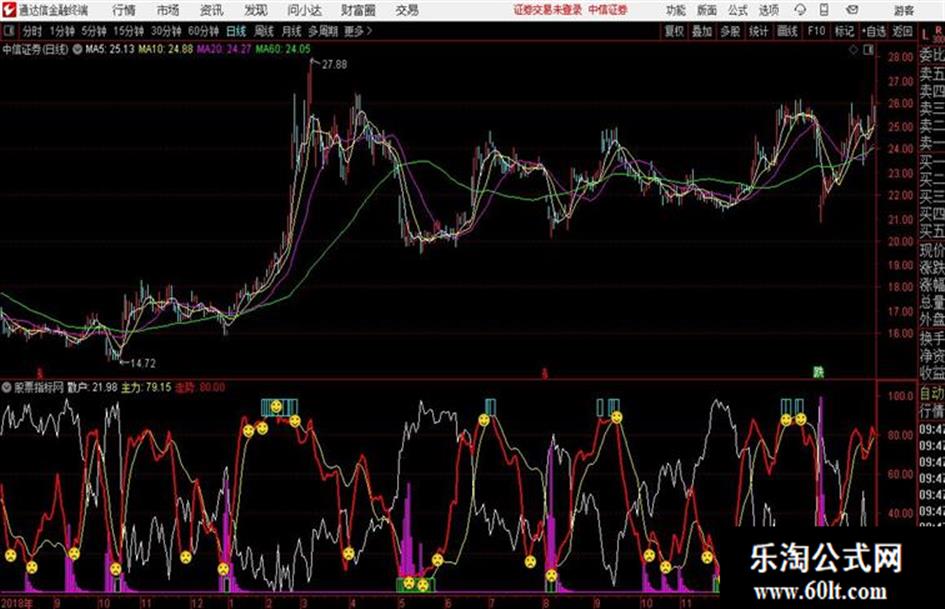This screenshot has width=945, height=609.
Task: Select the 月线 monthly tab
Action: [292, 31]
